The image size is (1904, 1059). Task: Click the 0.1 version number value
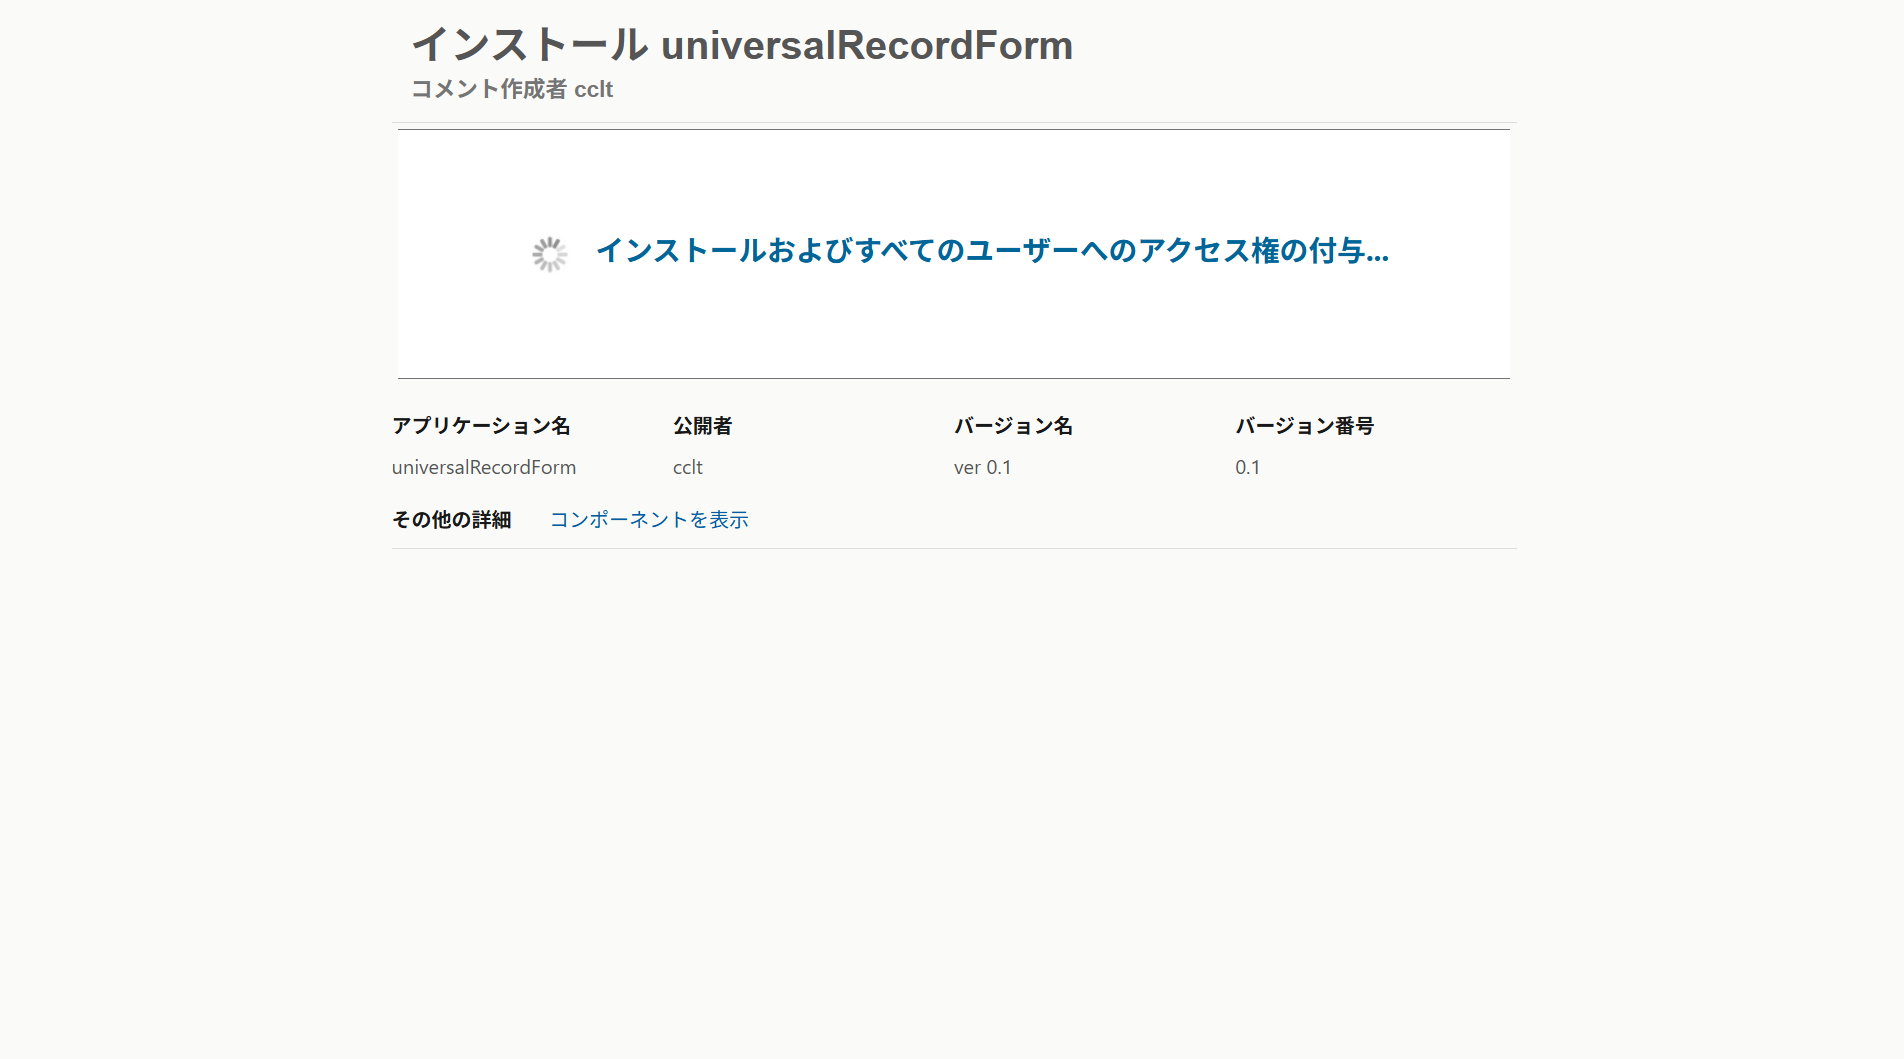[x=1247, y=467]
